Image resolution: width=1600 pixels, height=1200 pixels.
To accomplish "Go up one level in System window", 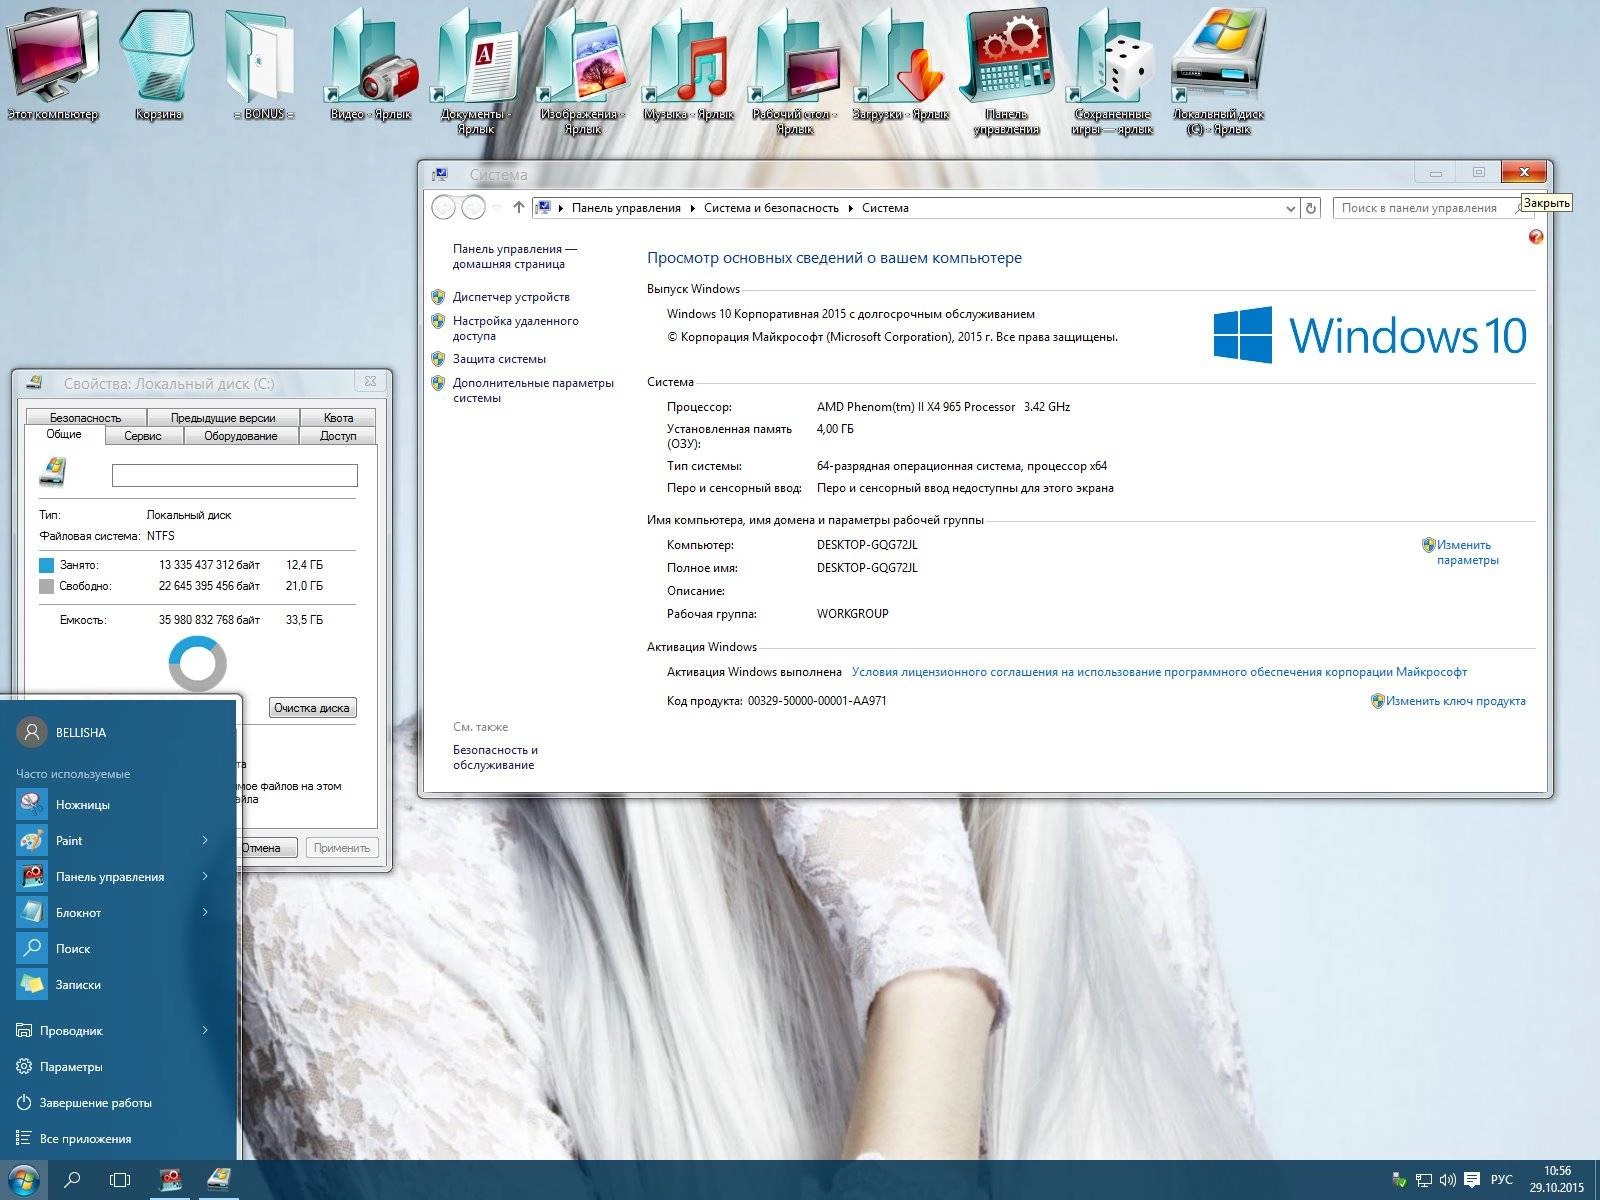I will tap(518, 208).
